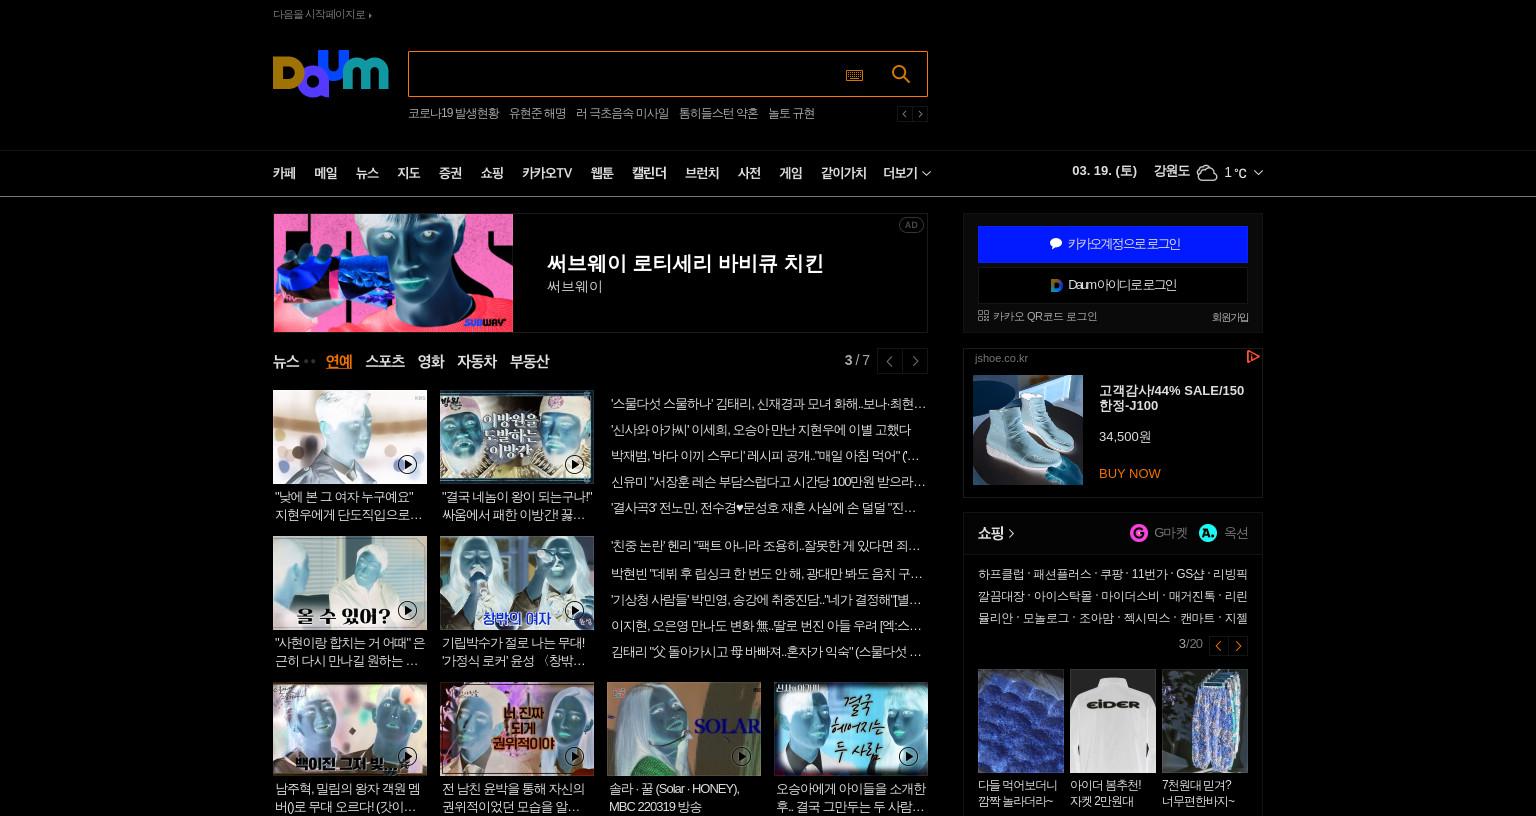Switch to the 자동차 news tab

point(477,361)
